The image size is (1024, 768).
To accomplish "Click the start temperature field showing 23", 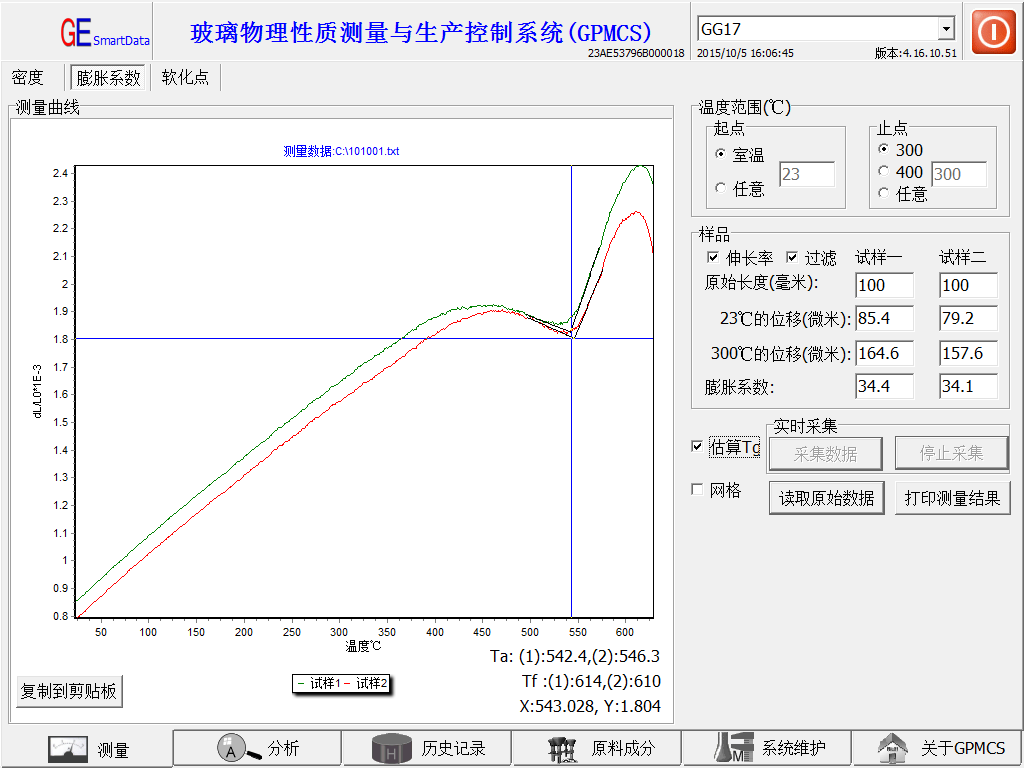I will click(x=807, y=174).
